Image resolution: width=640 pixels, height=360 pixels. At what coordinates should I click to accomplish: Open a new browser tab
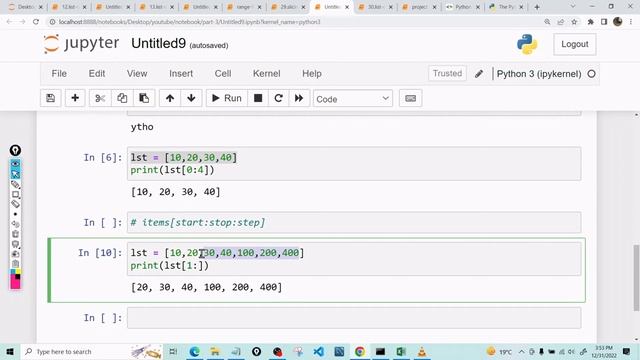(537, 7)
